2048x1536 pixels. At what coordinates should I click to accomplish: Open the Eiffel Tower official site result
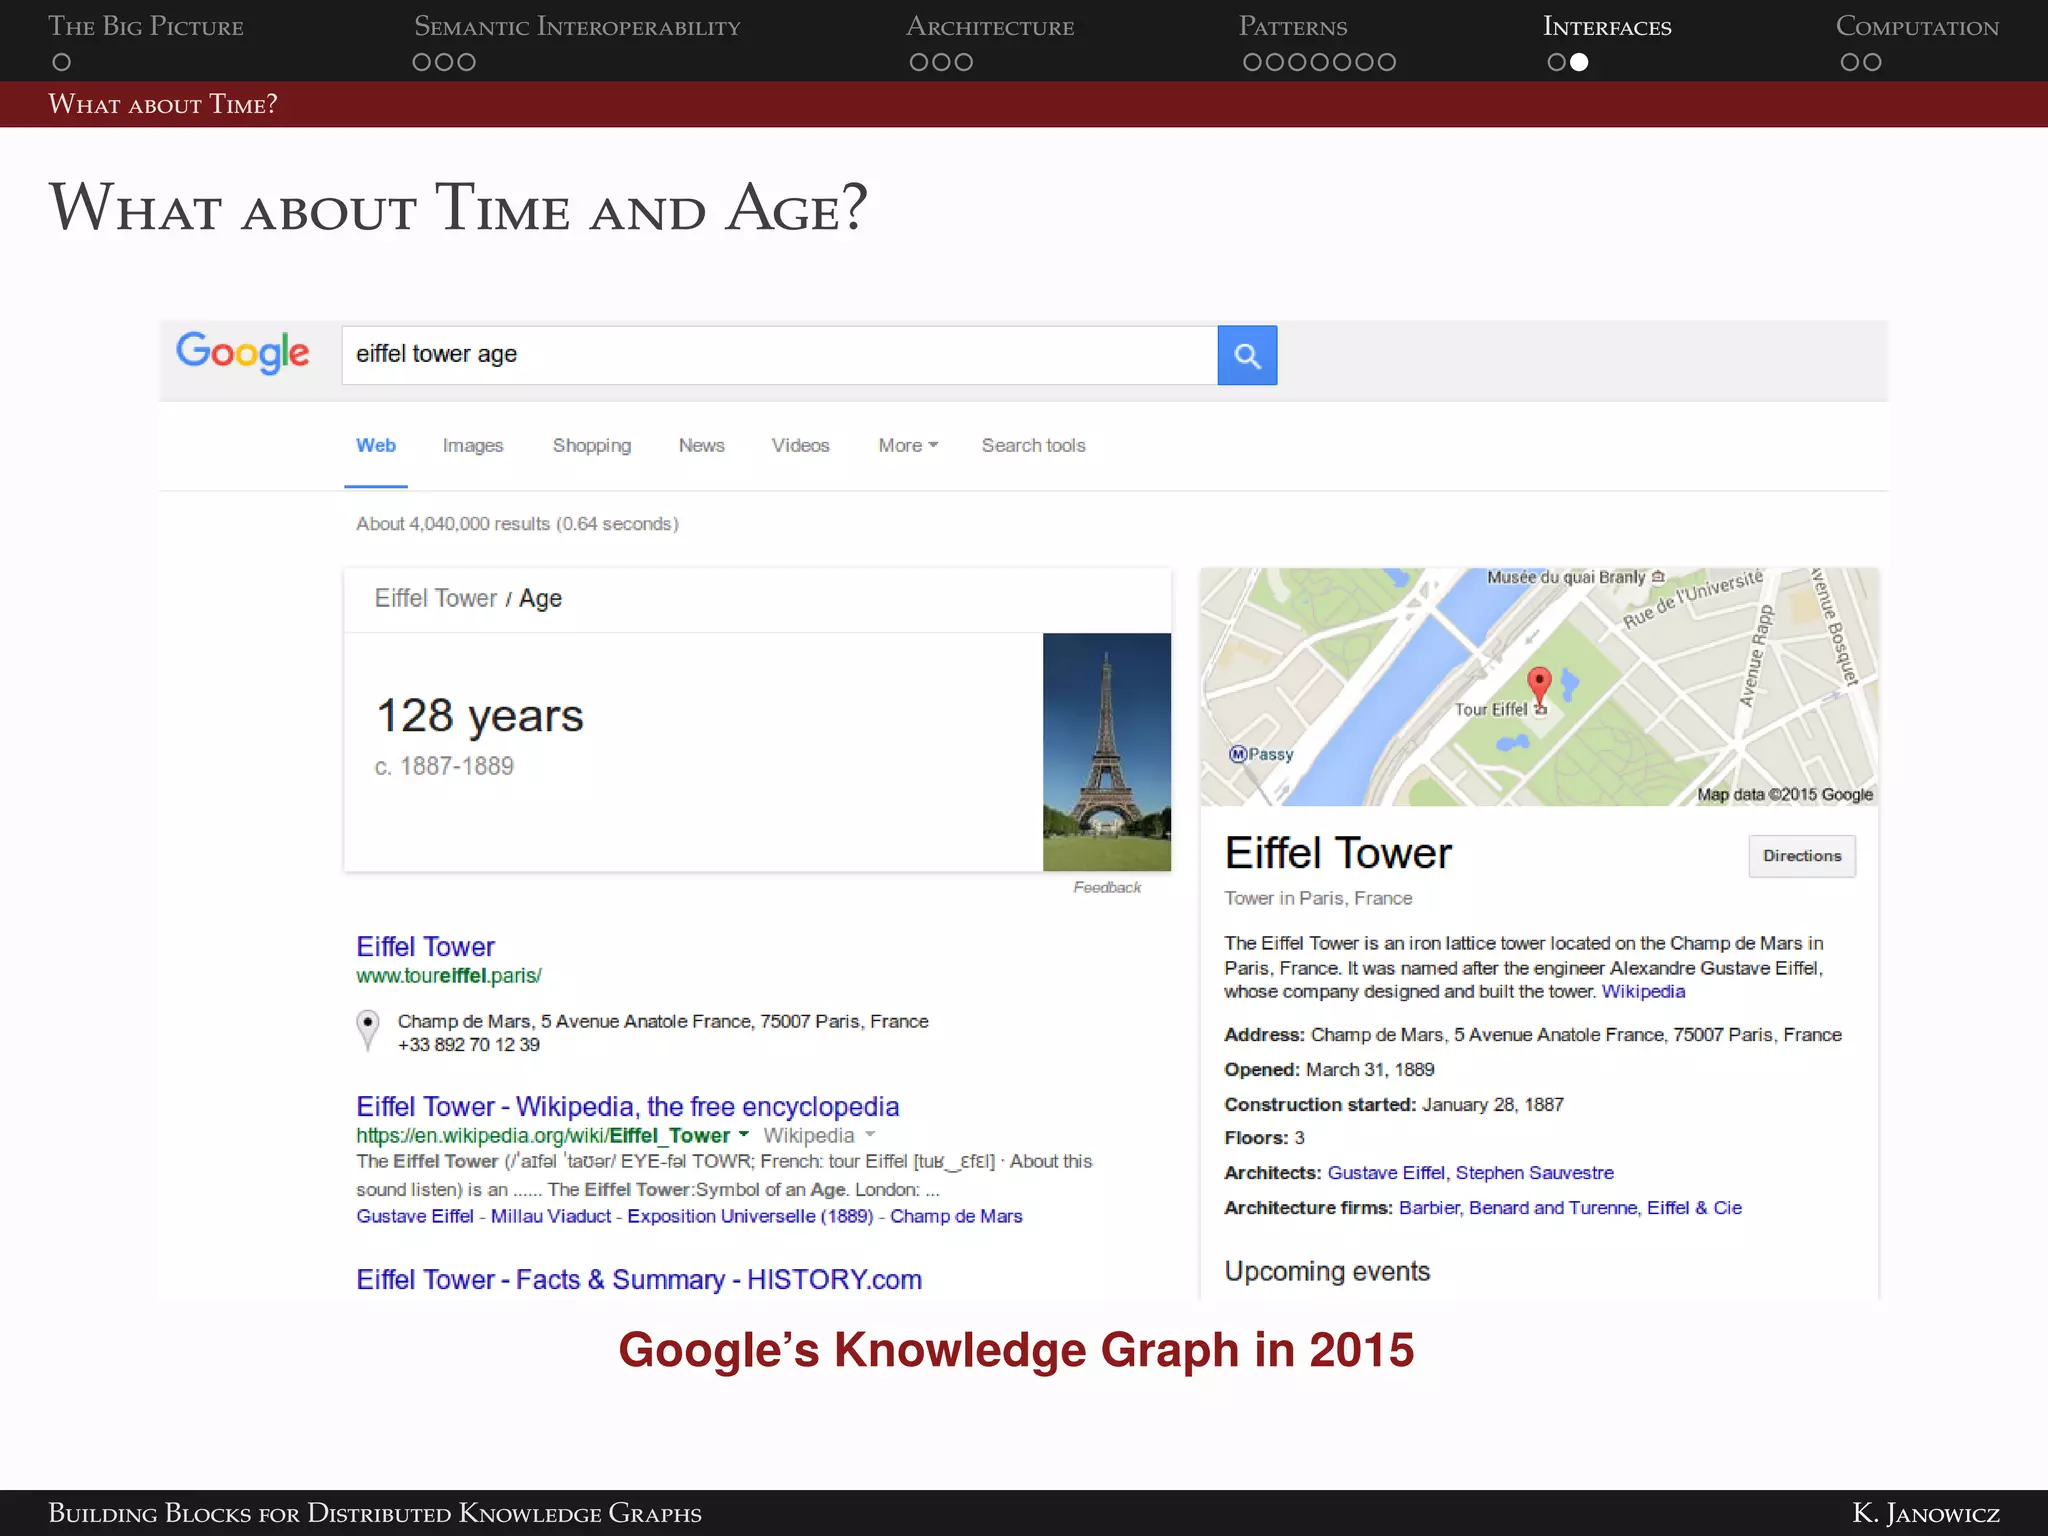[x=425, y=946]
